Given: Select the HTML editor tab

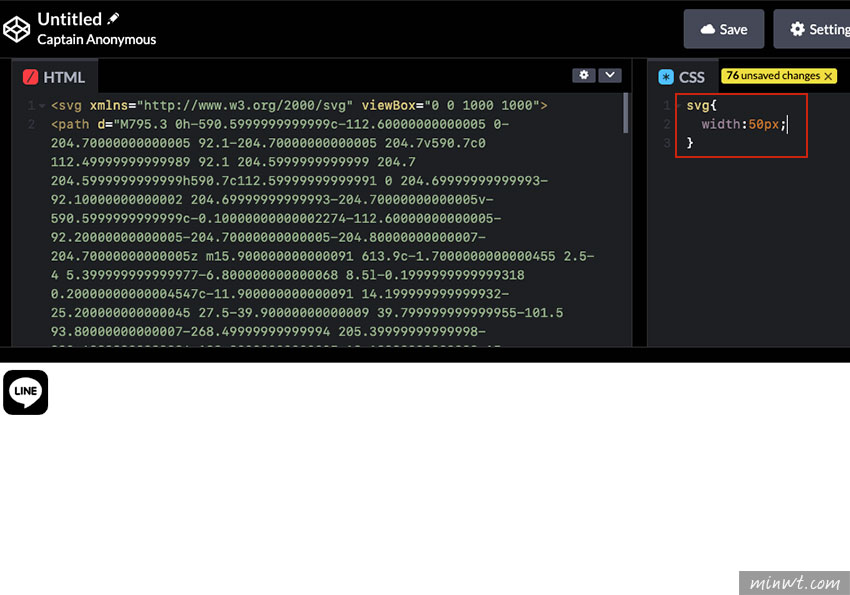Looking at the screenshot, I should 54,77.
